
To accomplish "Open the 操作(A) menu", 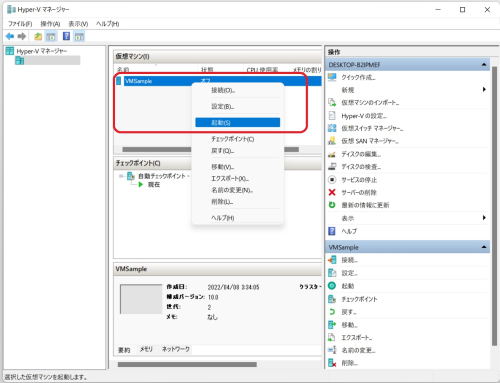I will [x=50, y=24].
